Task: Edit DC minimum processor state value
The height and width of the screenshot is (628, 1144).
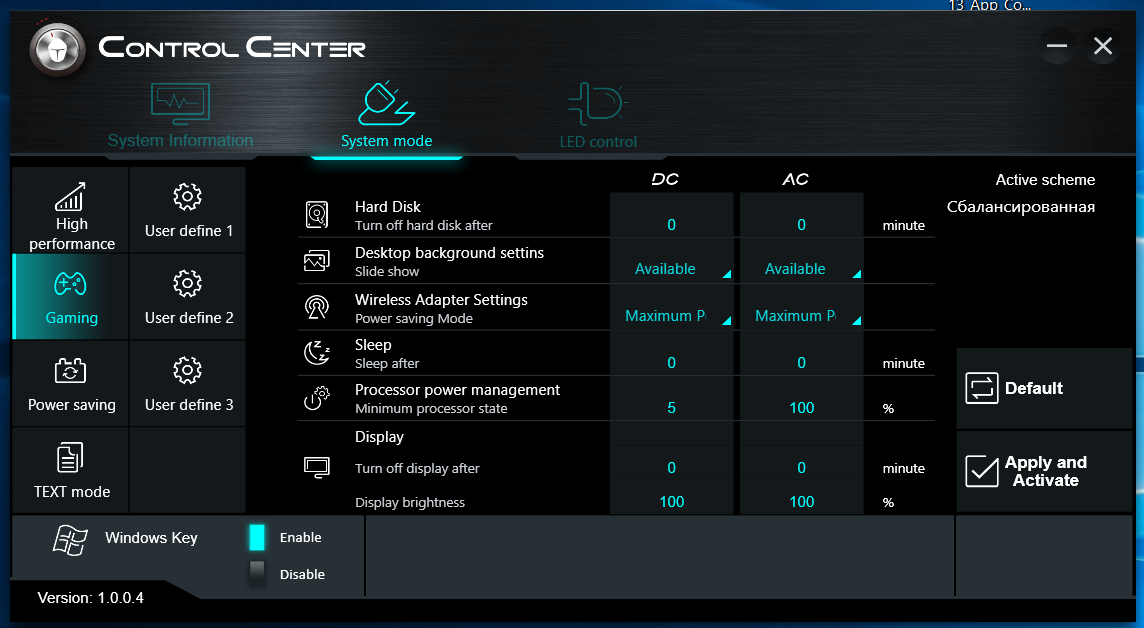Action: coord(671,408)
